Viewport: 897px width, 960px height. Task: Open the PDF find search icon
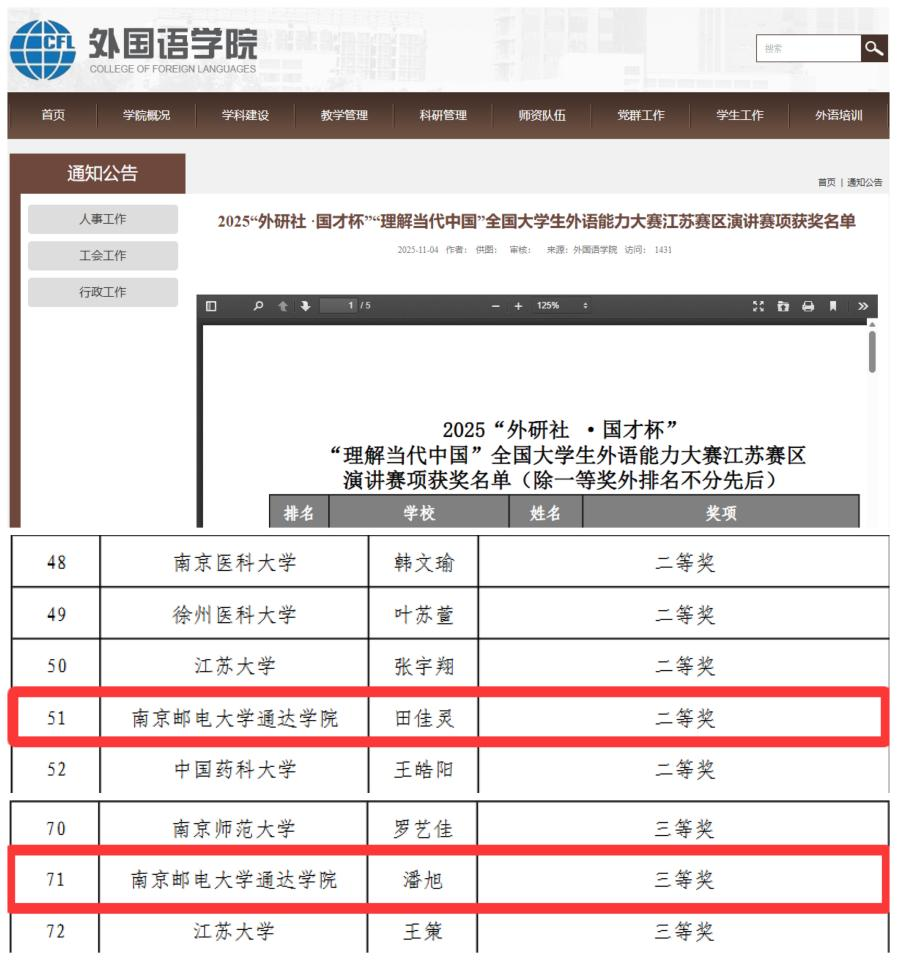click(x=259, y=306)
